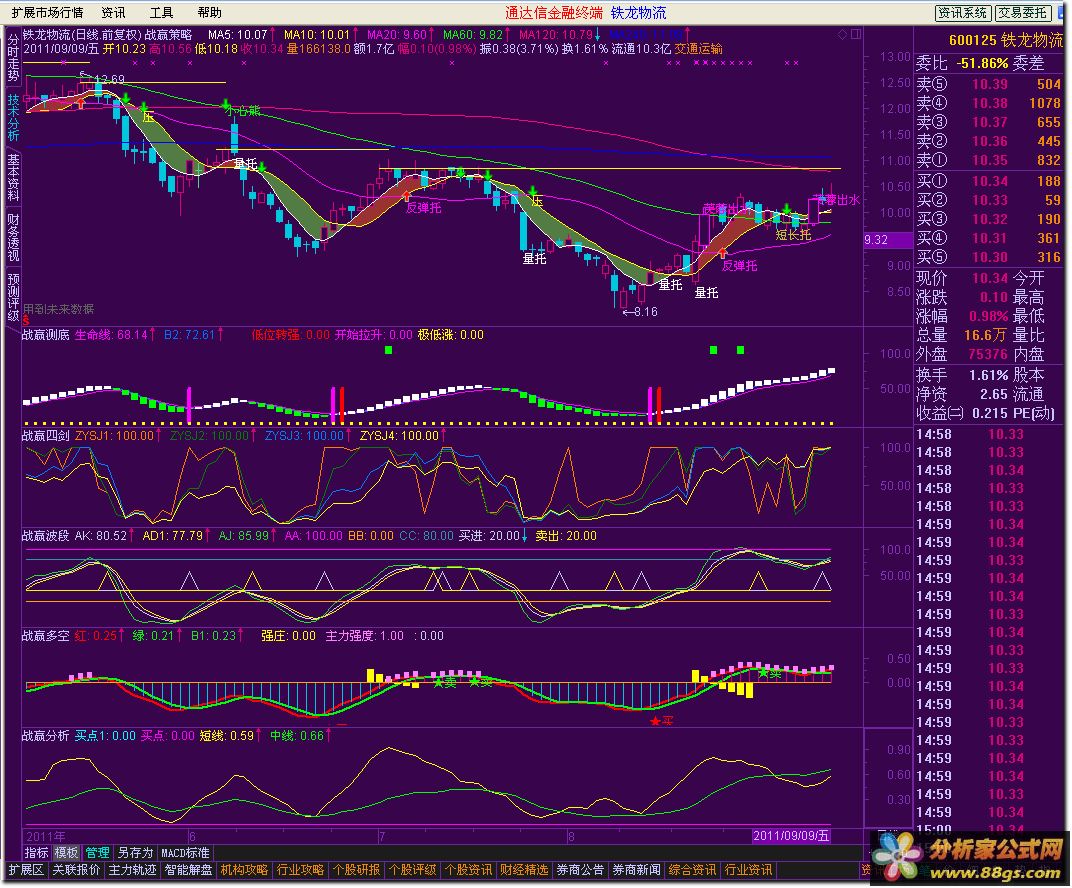The height and width of the screenshot is (888, 1072).
Task: Open the 帮助 menu
Action: [x=209, y=13]
